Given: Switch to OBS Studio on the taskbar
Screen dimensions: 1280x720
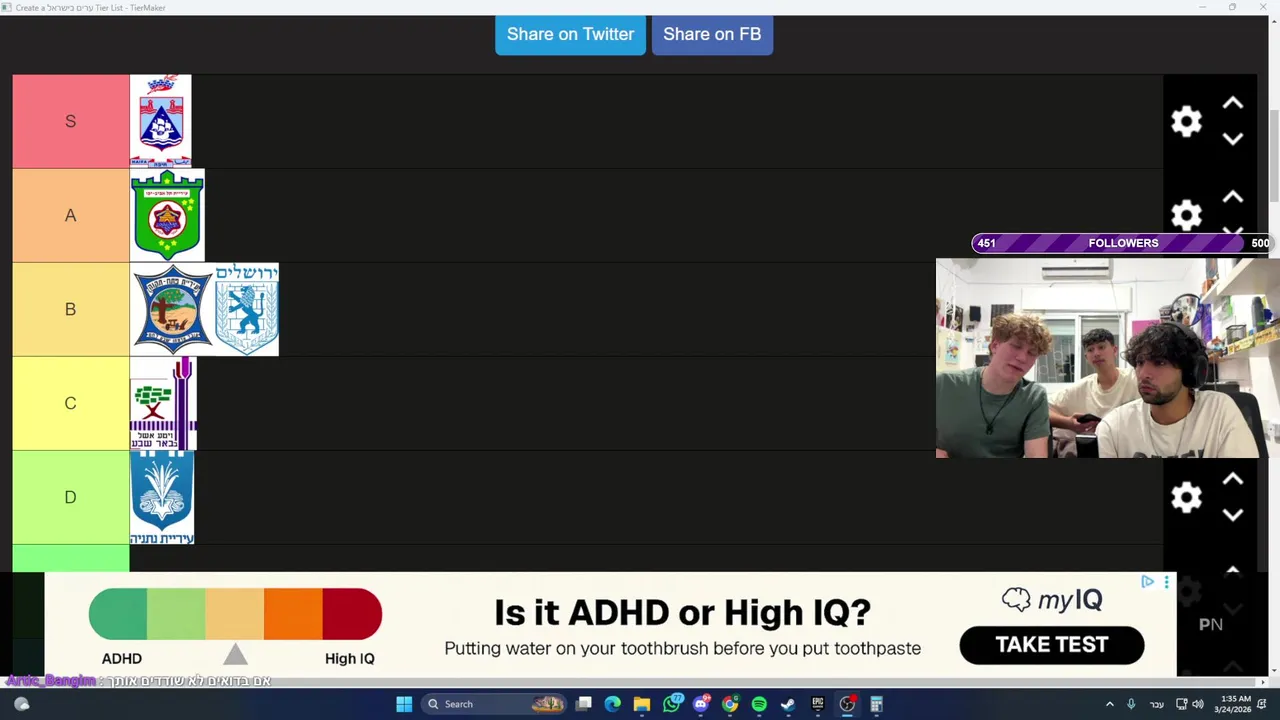Looking at the screenshot, I should pyautogui.click(x=847, y=704).
